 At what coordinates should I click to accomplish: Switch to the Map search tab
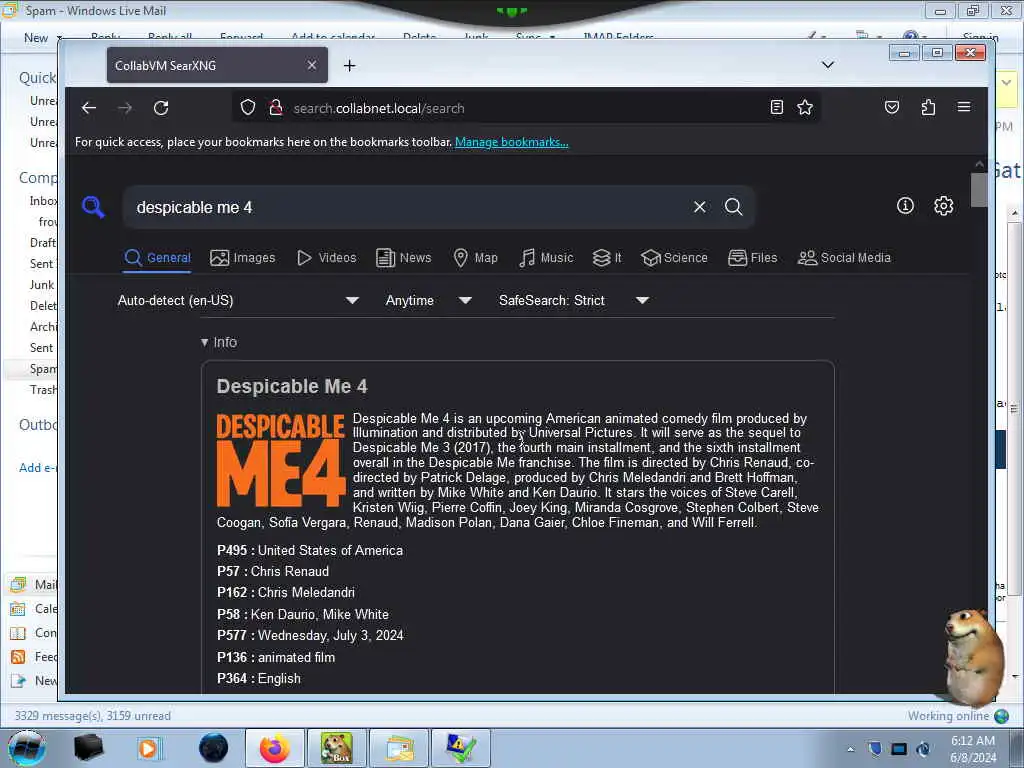click(x=475, y=258)
